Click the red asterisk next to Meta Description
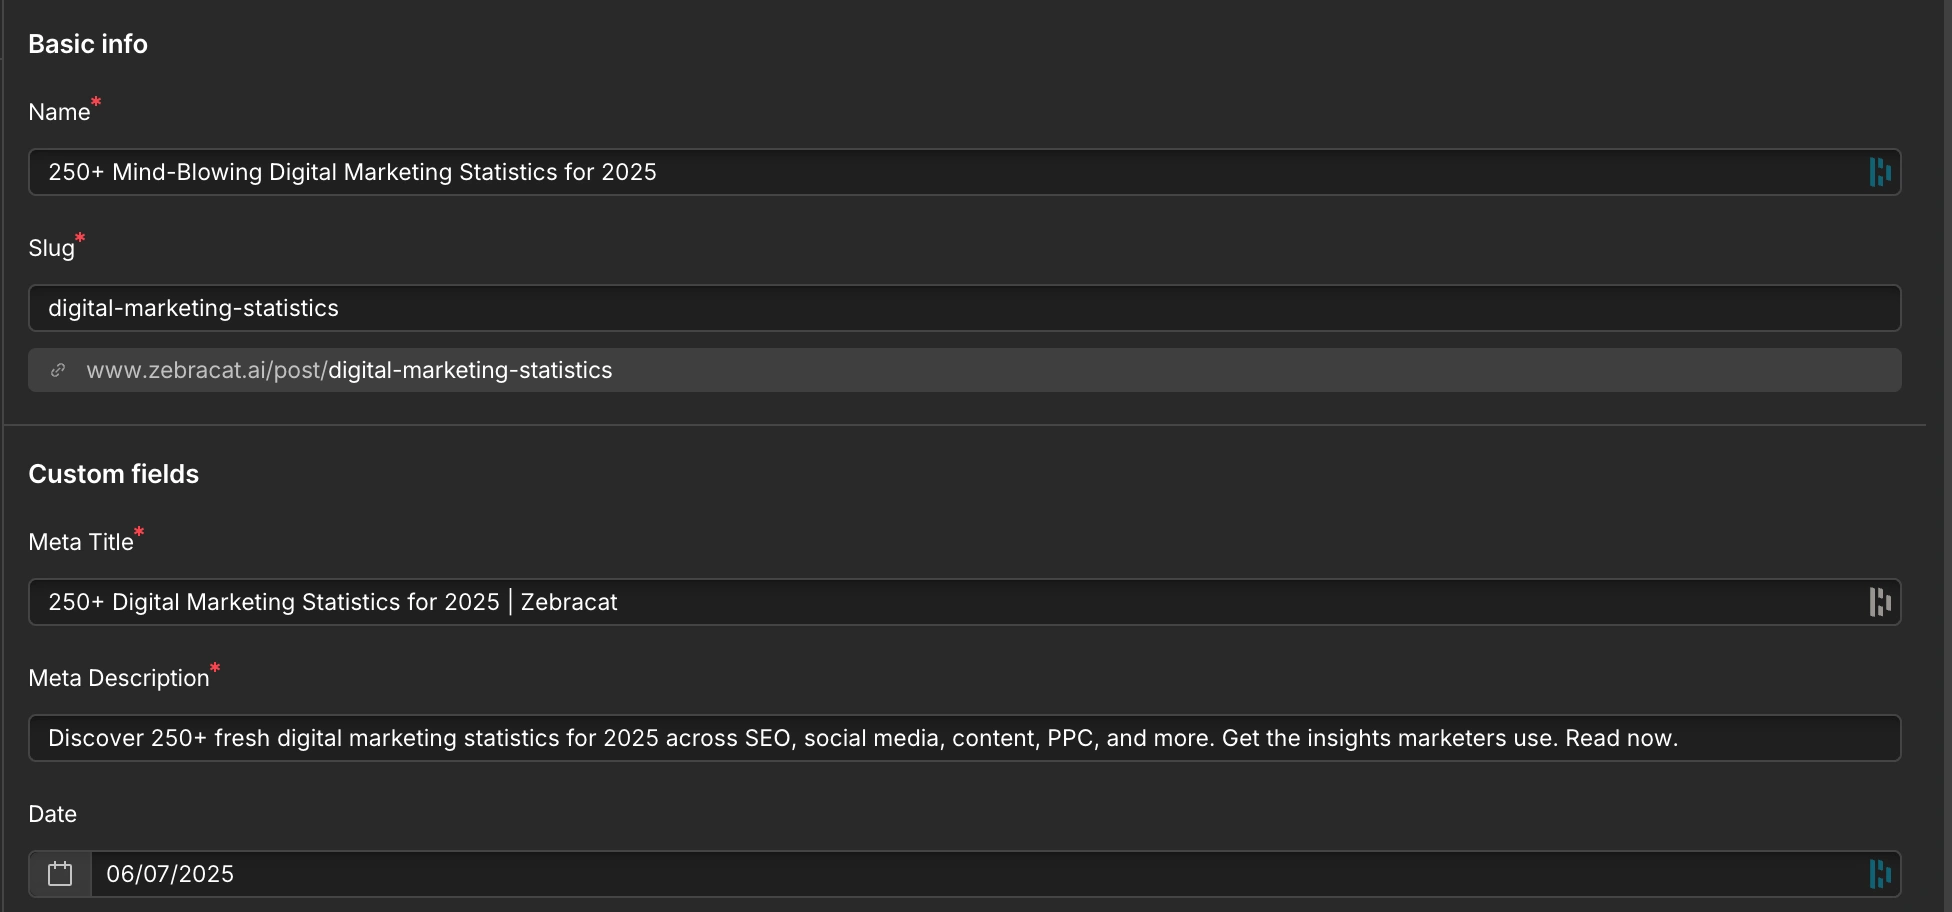 (x=215, y=668)
